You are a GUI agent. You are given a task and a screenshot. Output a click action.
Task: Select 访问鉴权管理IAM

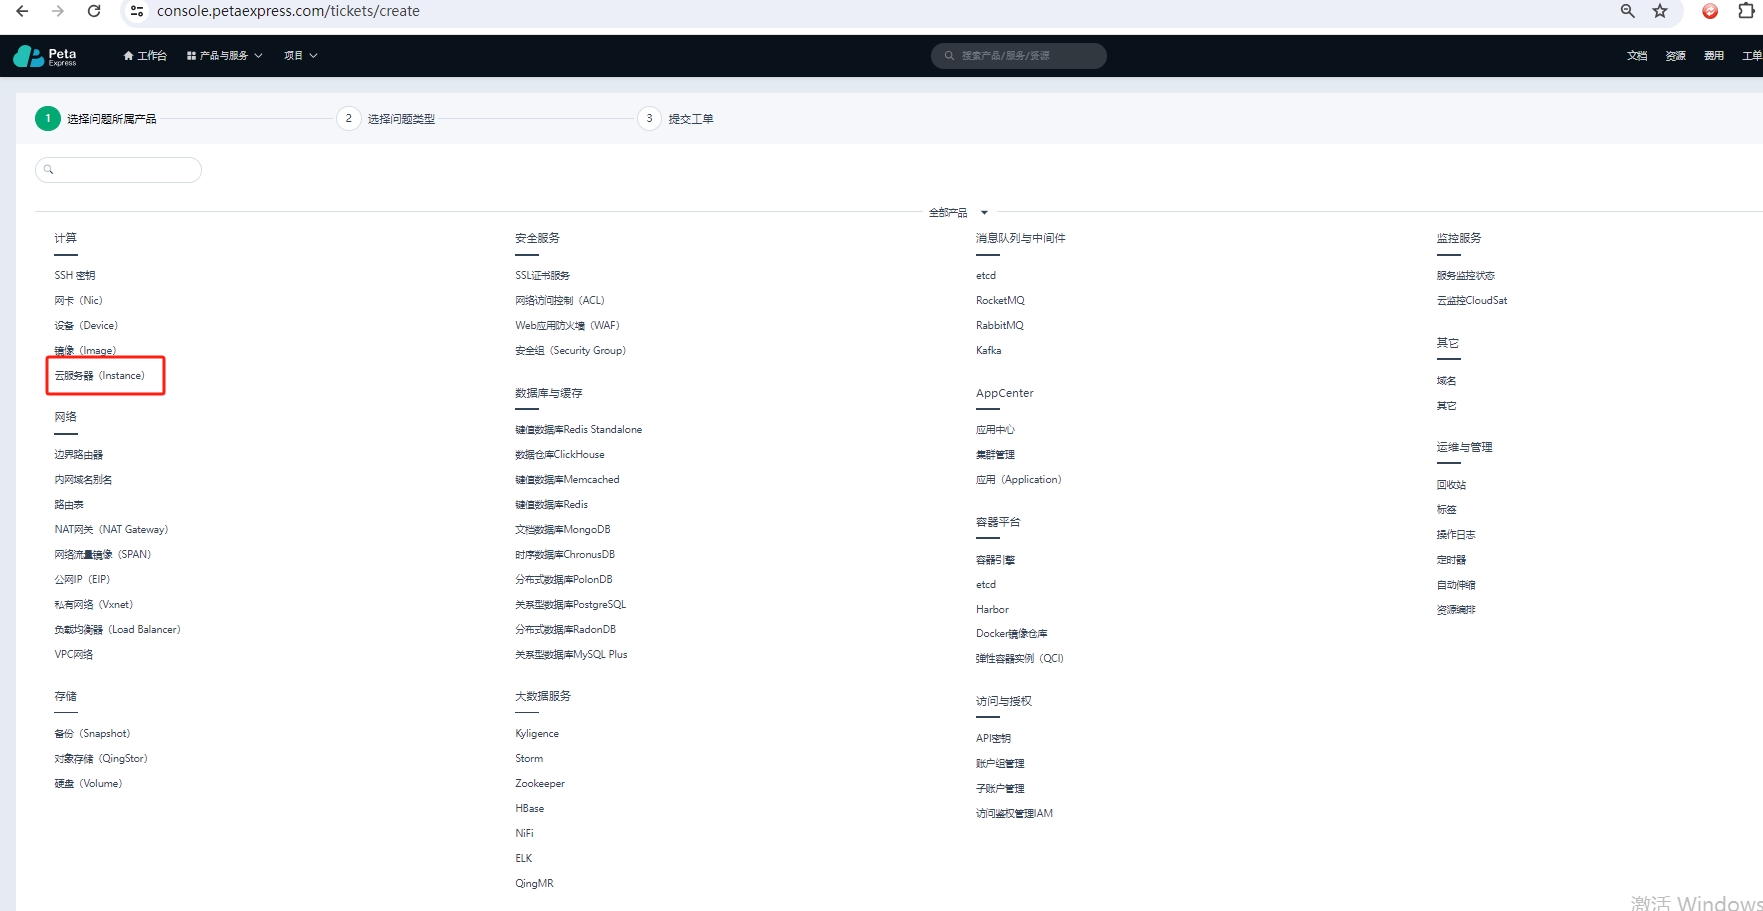(1015, 813)
